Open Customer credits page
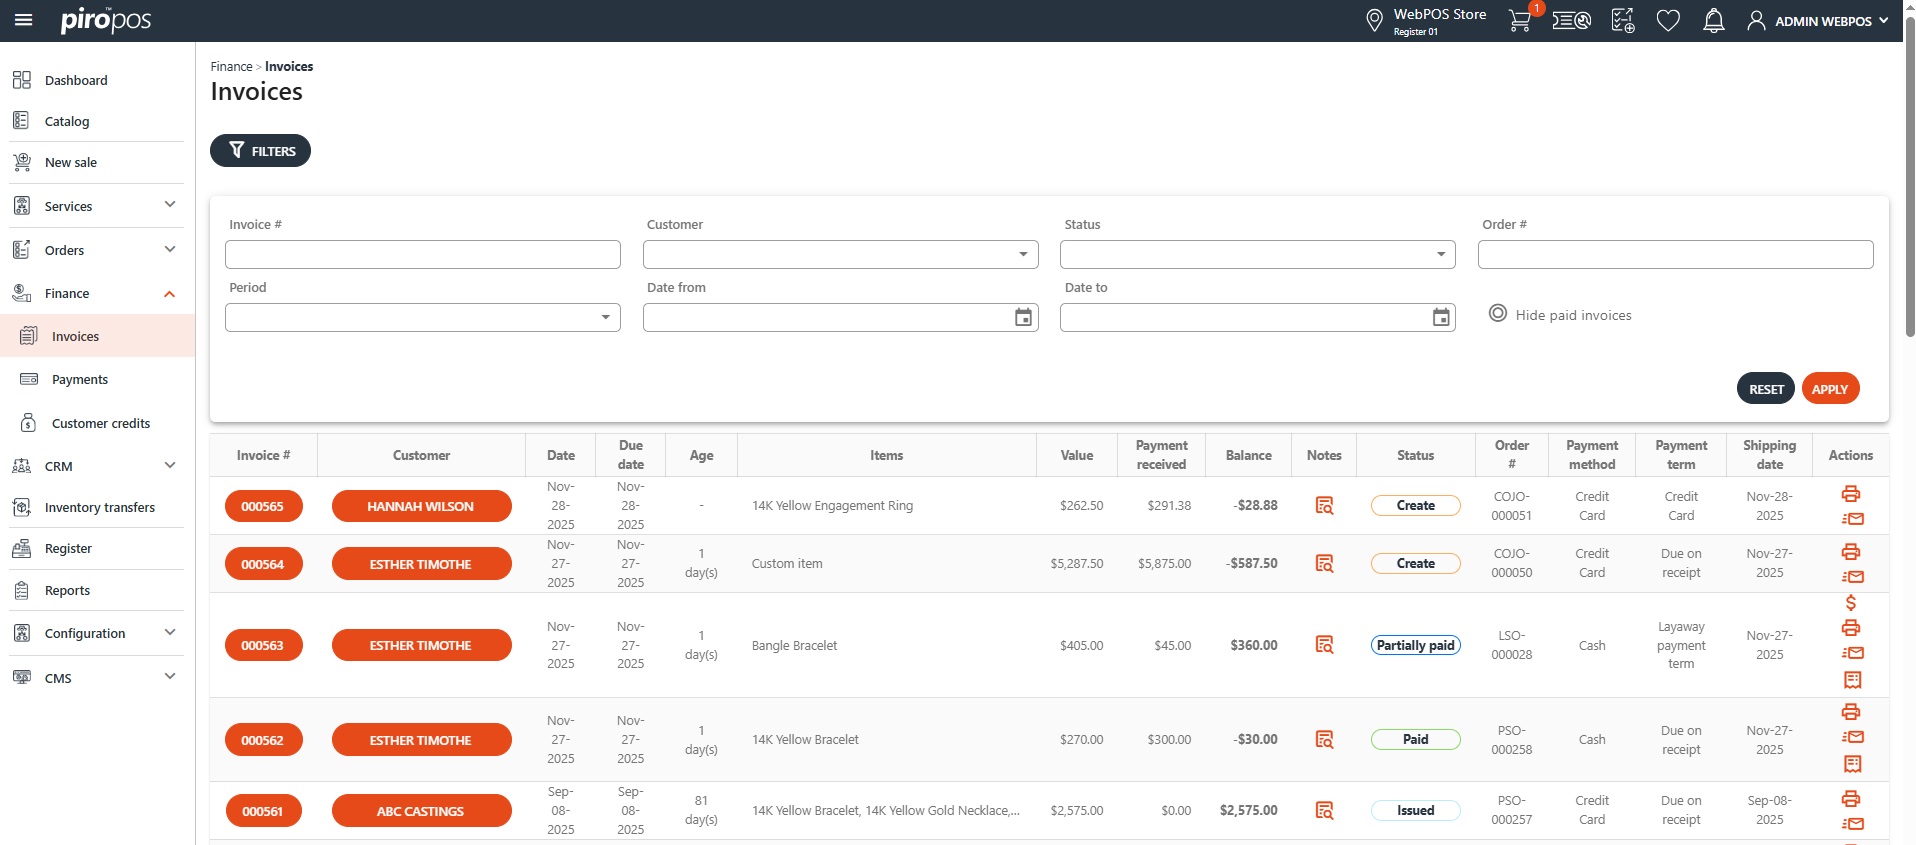Screen dimensions: 1916x845 pyautogui.click(x=101, y=424)
